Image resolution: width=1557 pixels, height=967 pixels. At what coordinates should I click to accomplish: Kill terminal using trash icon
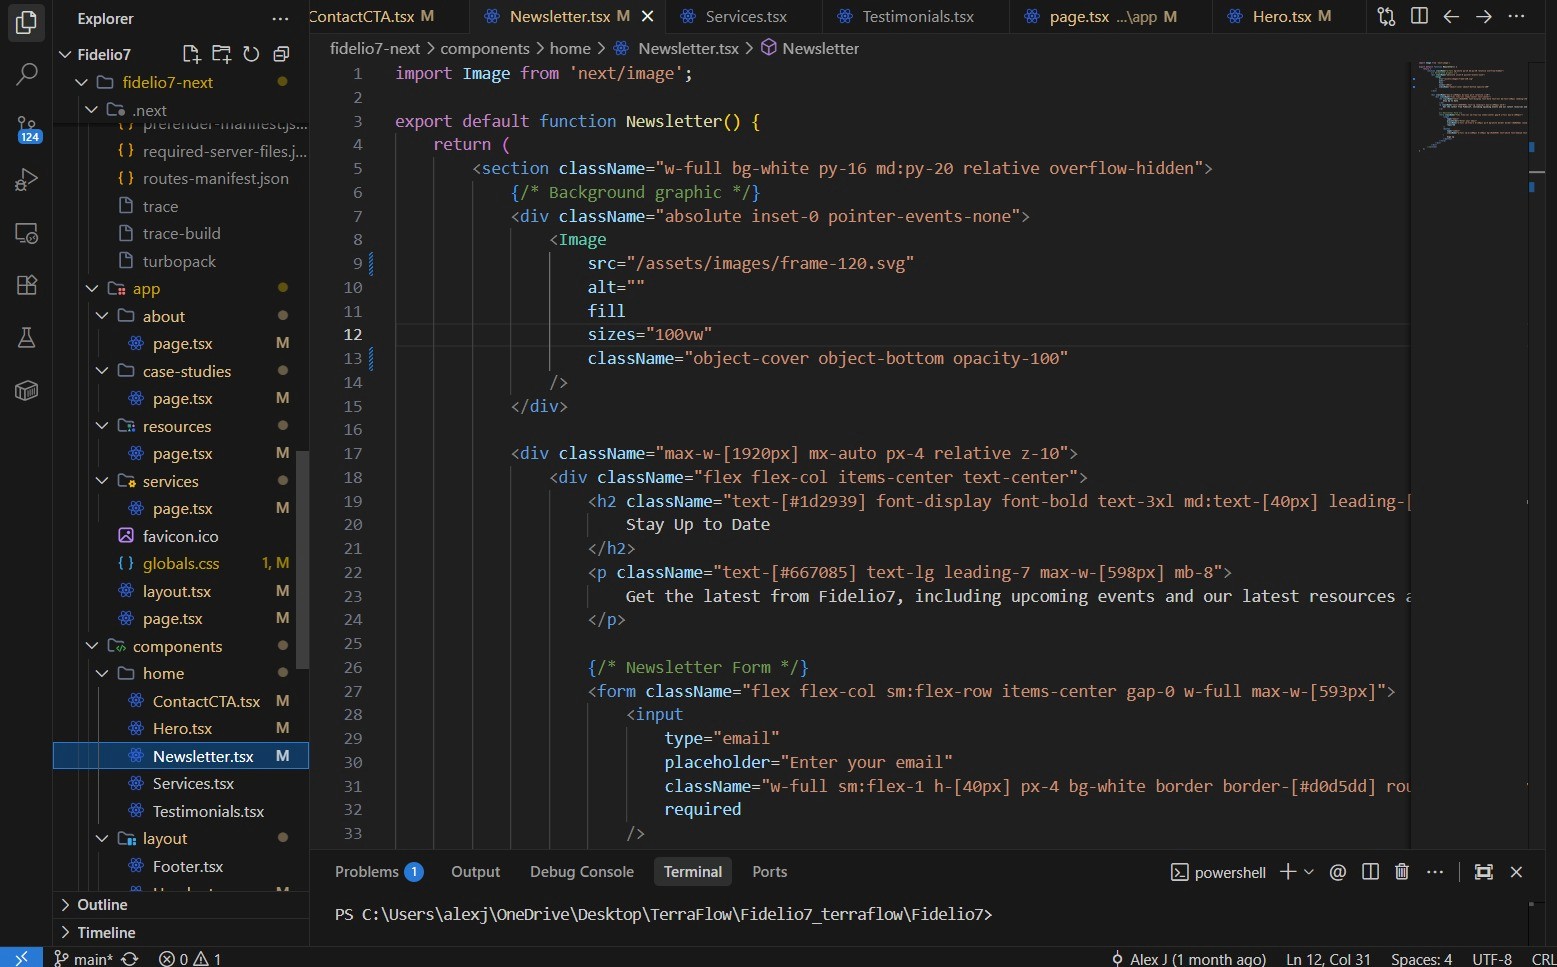coord(1402,872)
